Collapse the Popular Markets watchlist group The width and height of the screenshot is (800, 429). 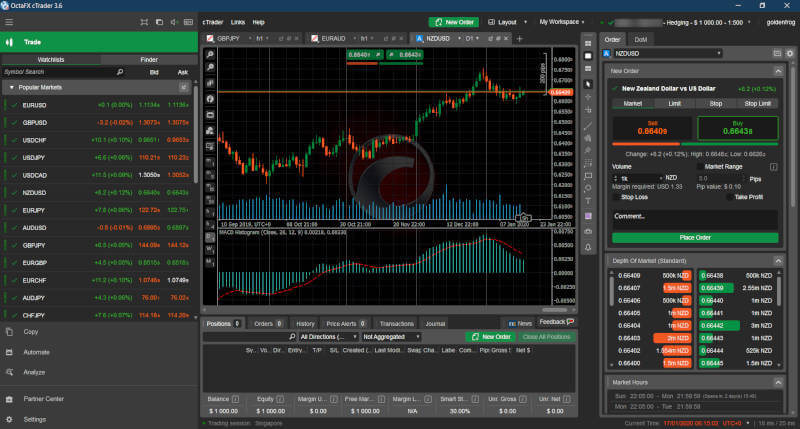click(x=10, y=88)
